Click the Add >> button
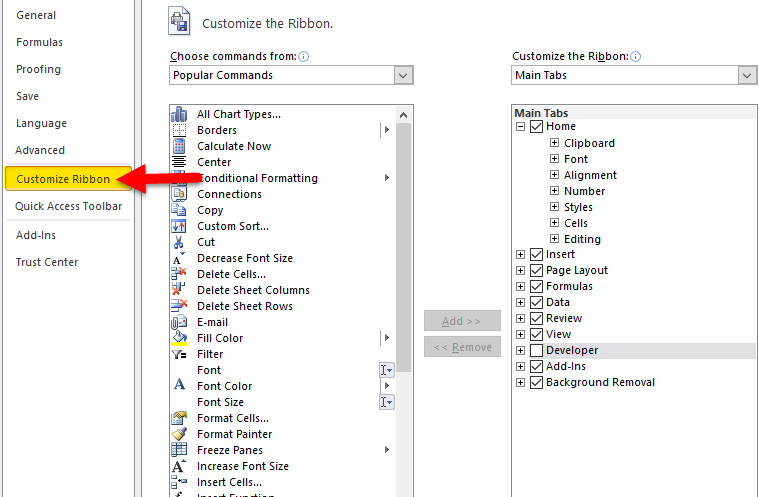The image size is (759, 497). tap(462, 321)
